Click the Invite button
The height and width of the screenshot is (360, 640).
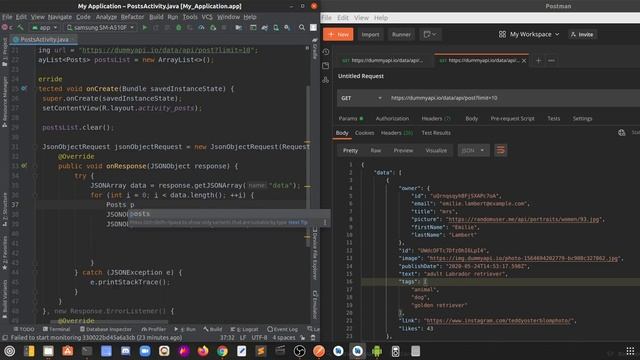(x=582, y=34)
